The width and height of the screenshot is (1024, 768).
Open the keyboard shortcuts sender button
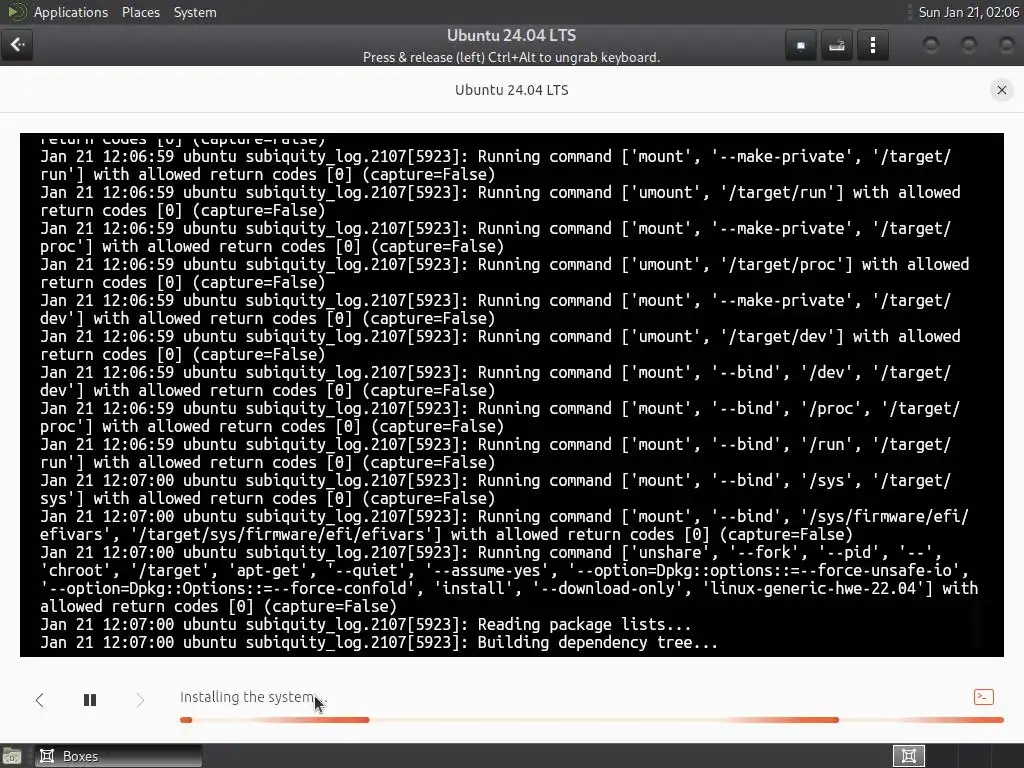[837, 45]
